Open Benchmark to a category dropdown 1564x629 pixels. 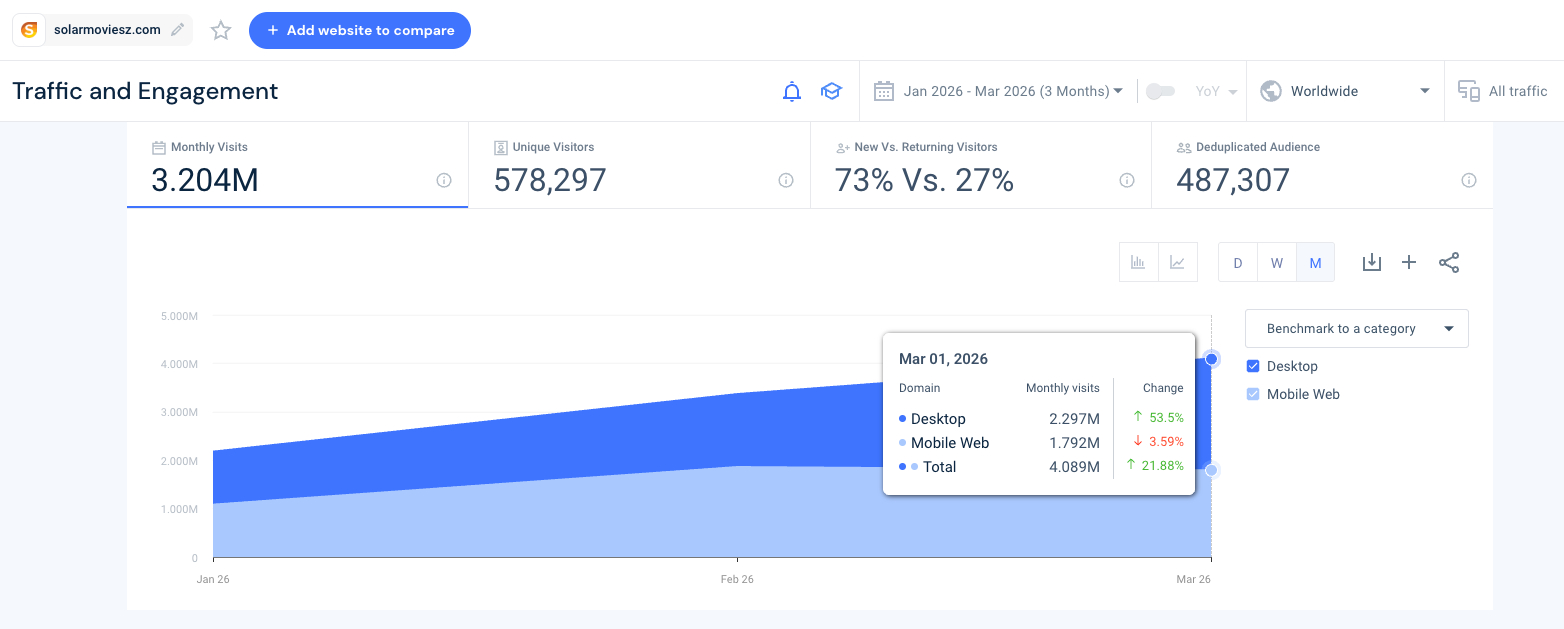pos(1356,329)
